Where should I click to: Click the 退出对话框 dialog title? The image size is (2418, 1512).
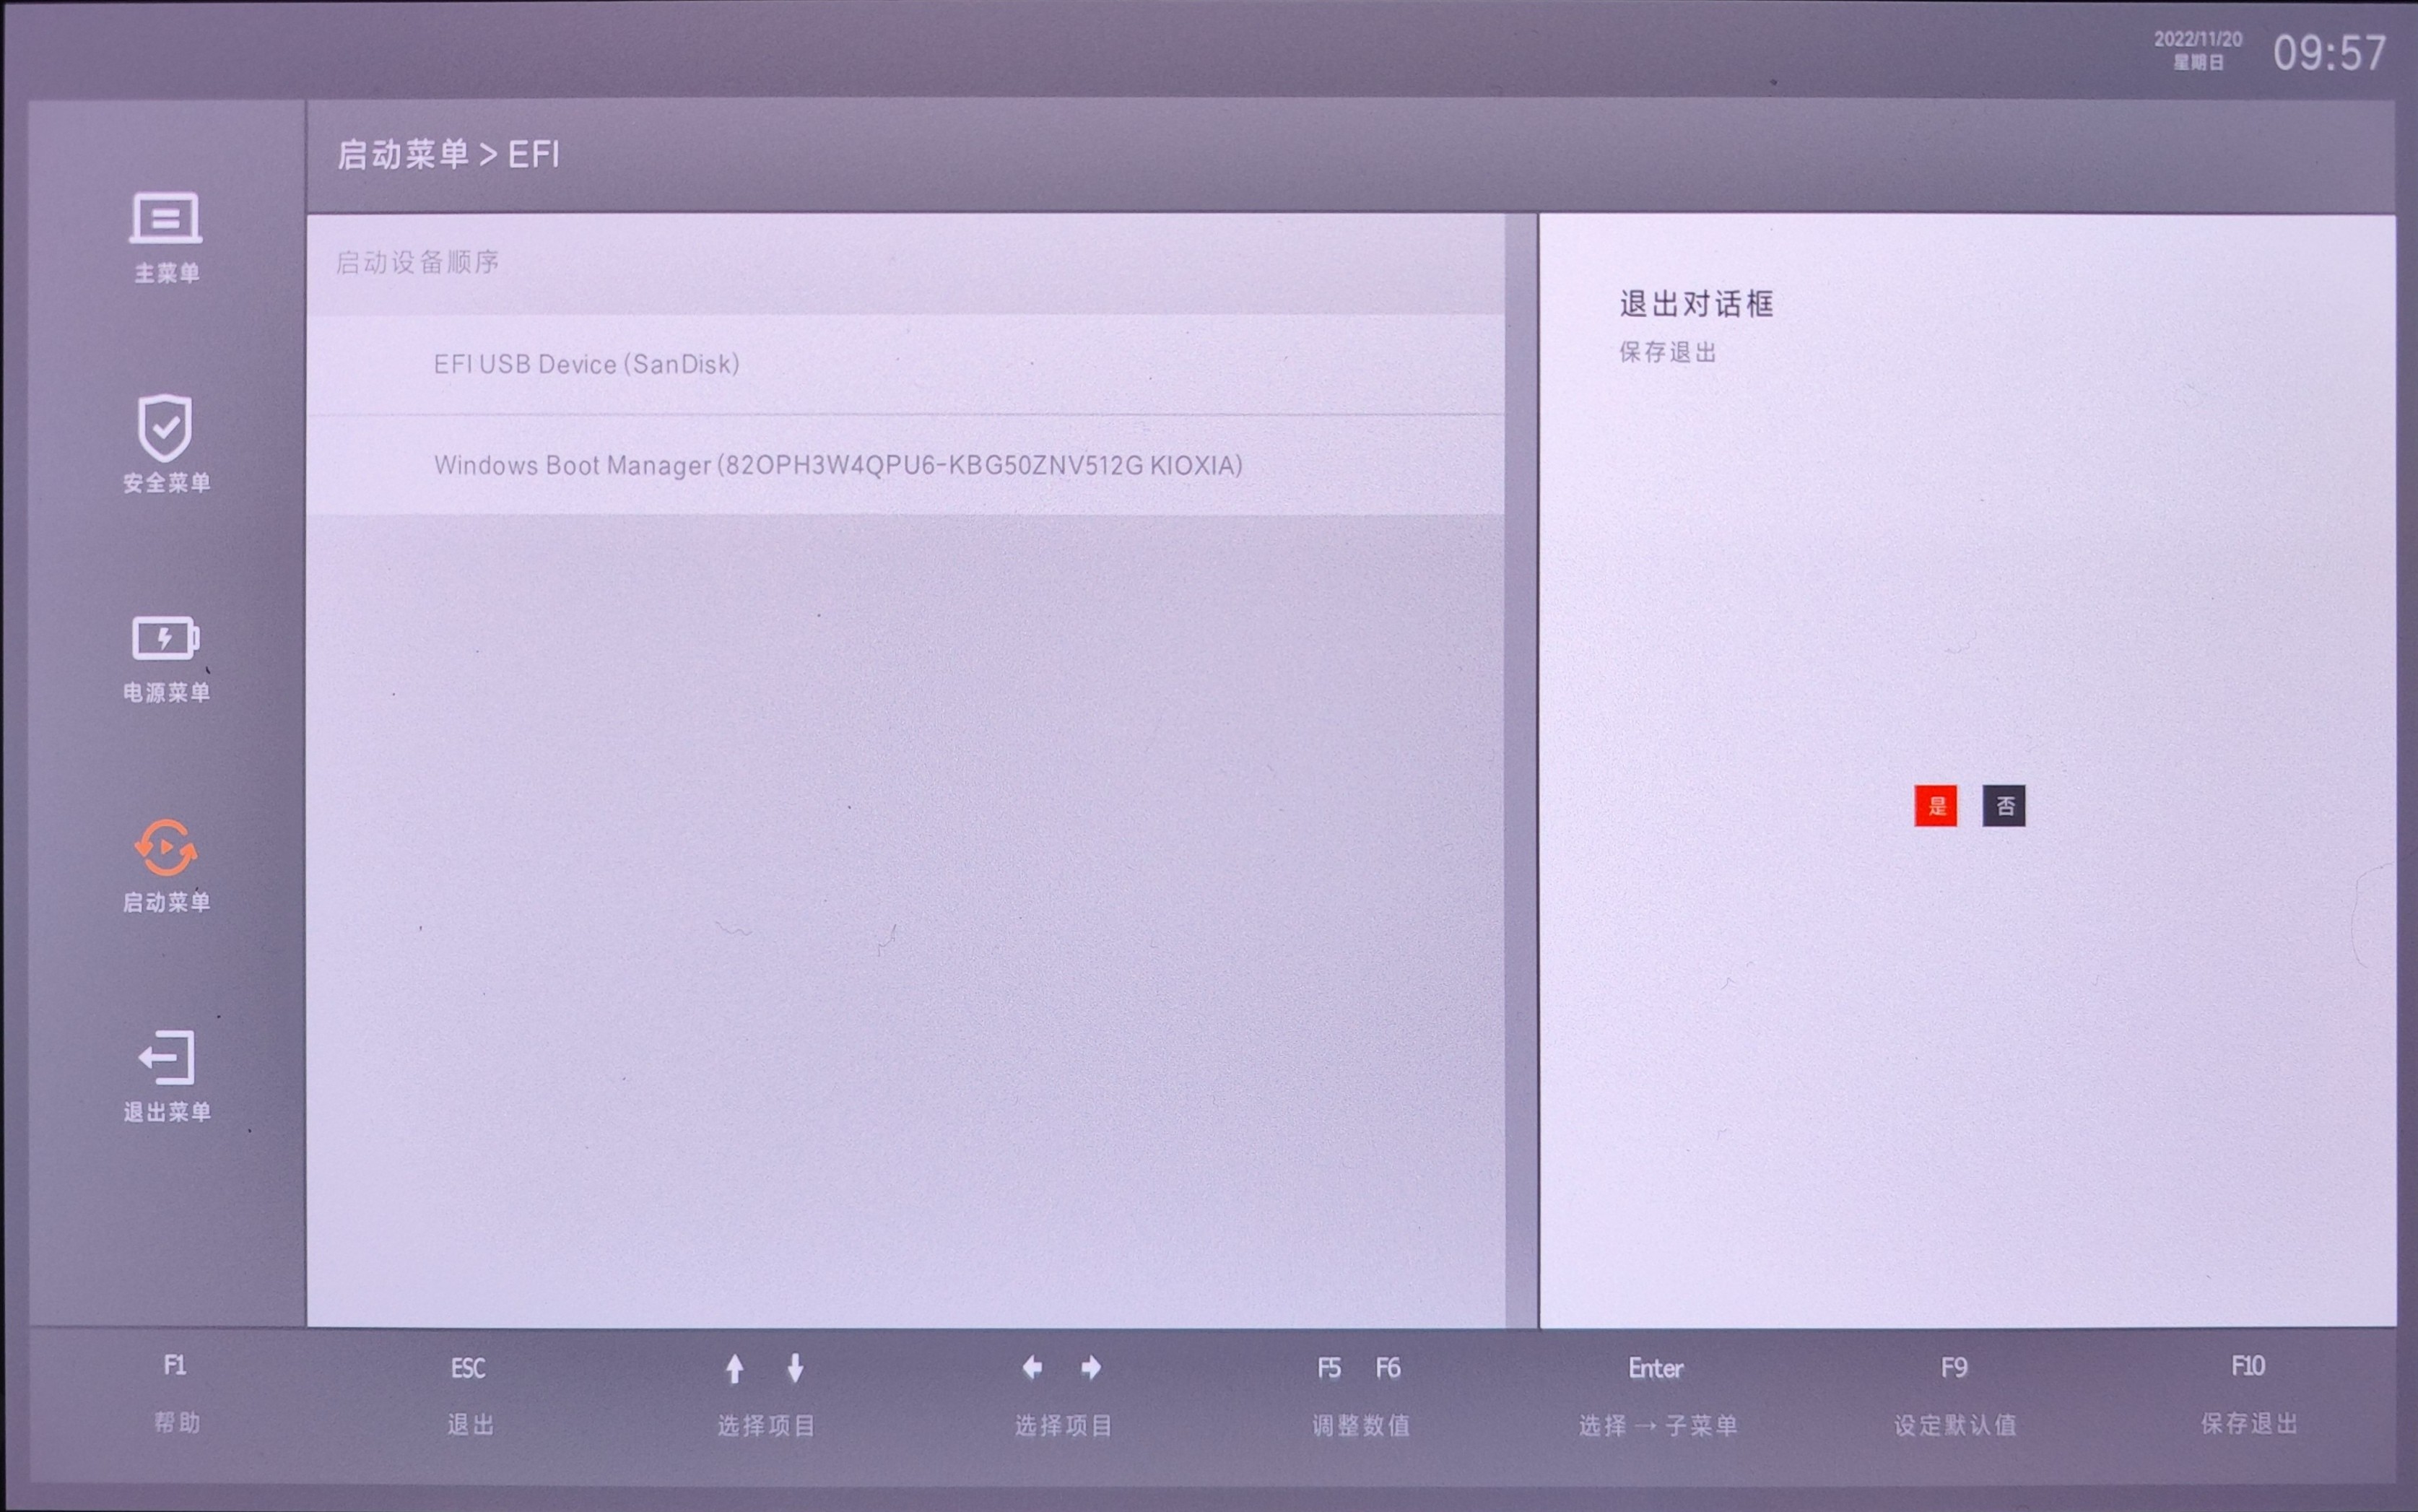pyautogui.click(x=1696, y=304)
